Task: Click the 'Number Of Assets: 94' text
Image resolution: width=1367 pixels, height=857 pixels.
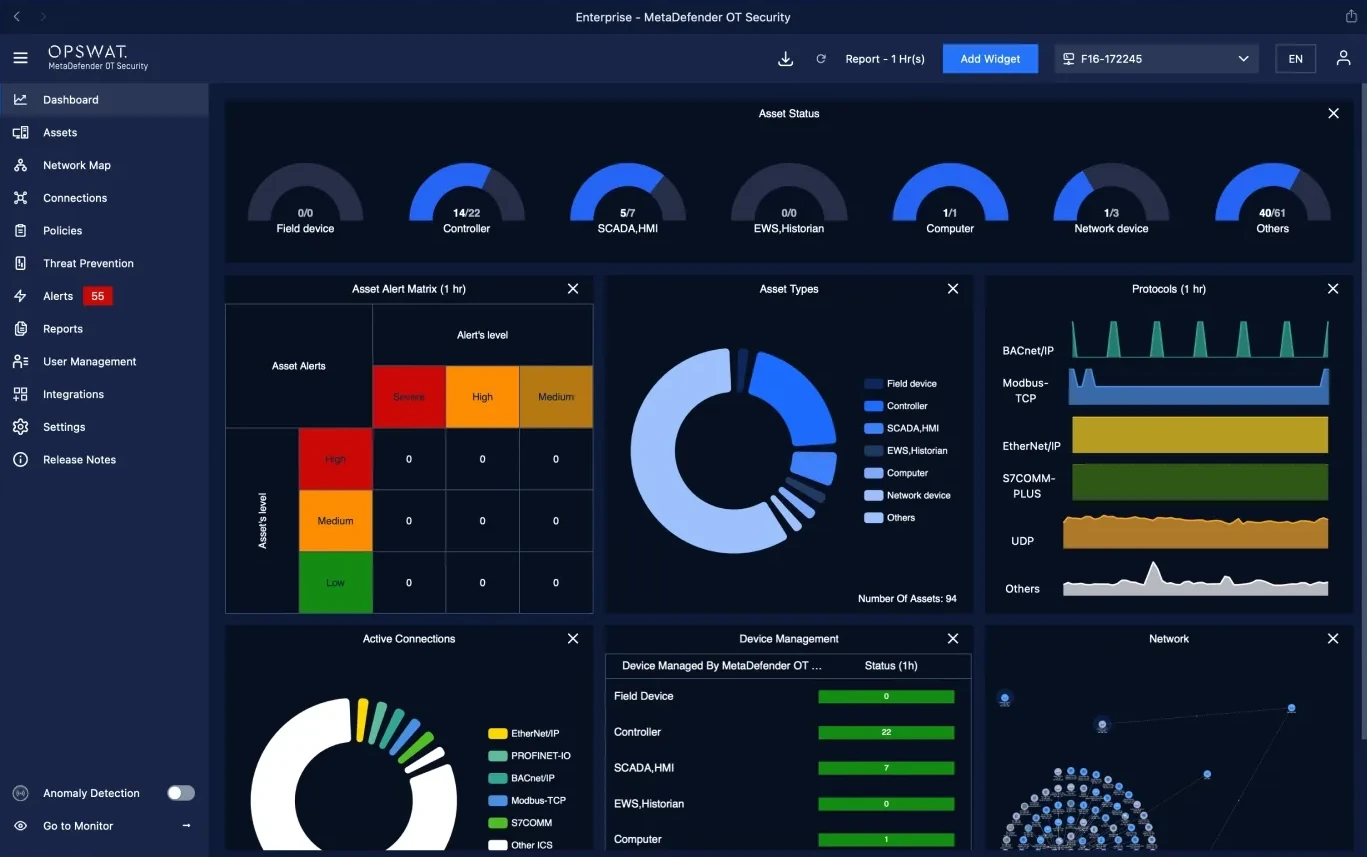Action: (x=907, y=599)
